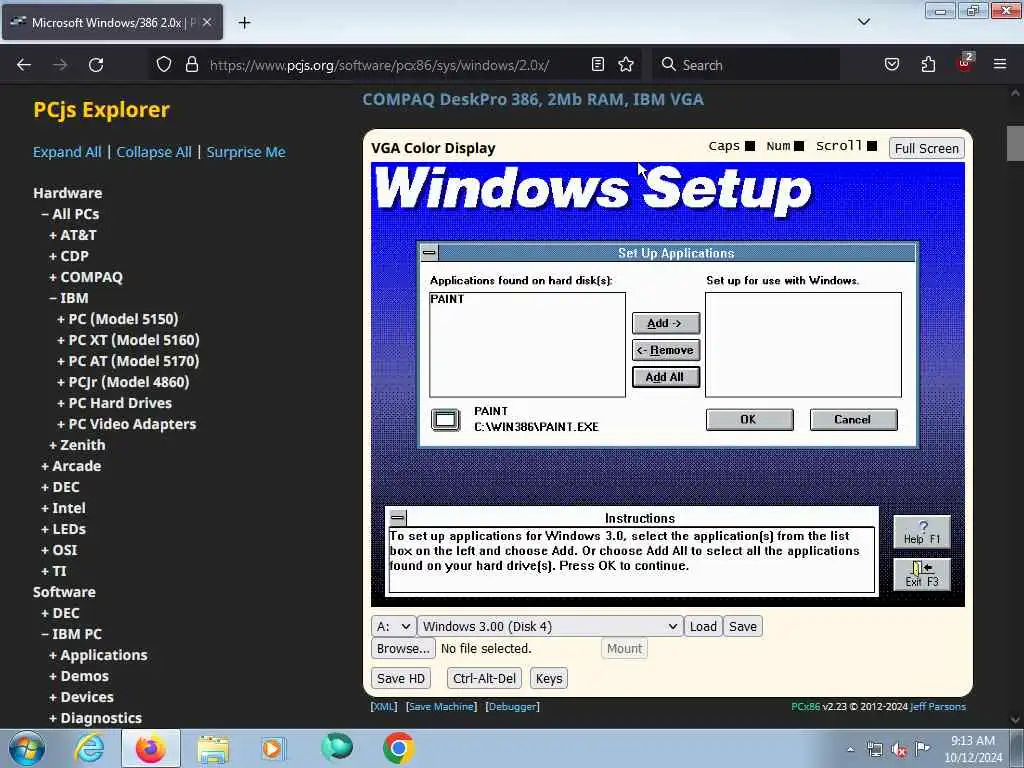Open Pocket save icon in toolbar
The height and width of the screenshot is (768, 1024).
tap(892, 64)
